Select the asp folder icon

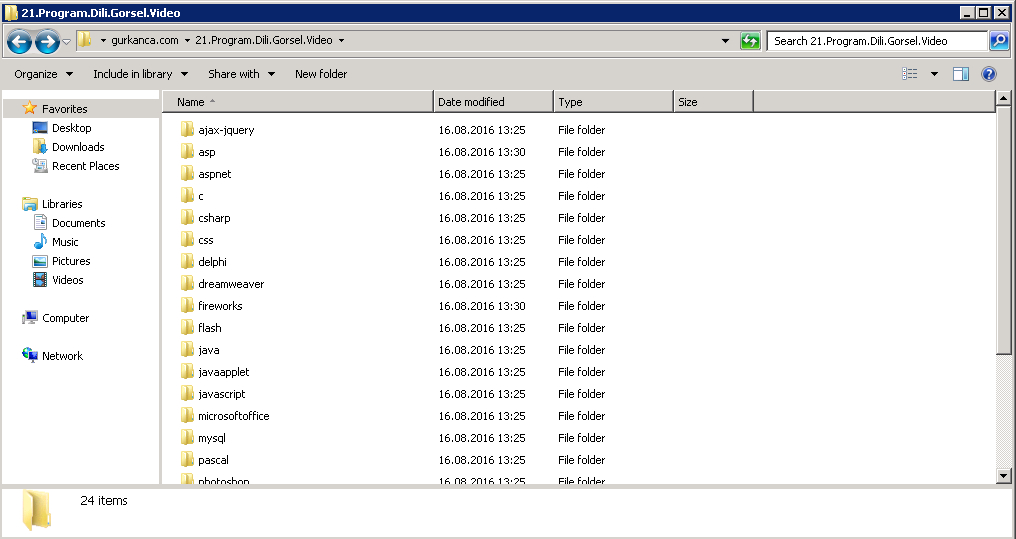tap(187, 152)
